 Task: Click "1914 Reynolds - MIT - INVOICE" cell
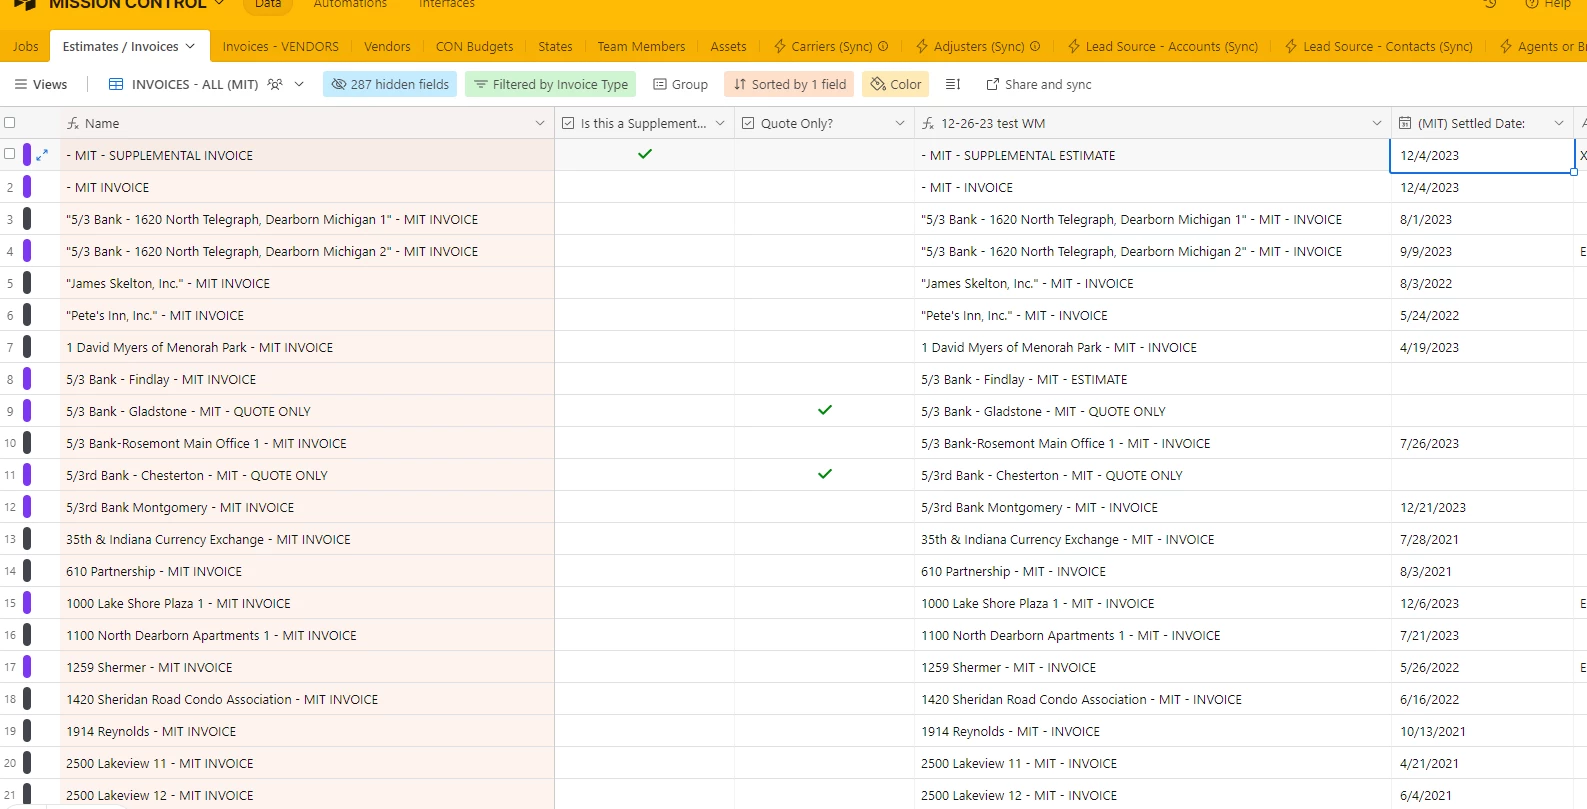click(1152, 731)
